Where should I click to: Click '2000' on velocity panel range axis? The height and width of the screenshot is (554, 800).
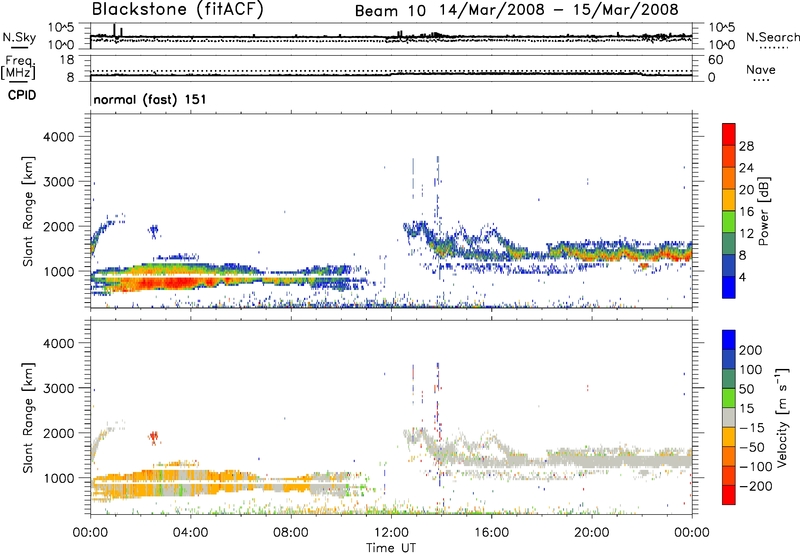[59, 433]
